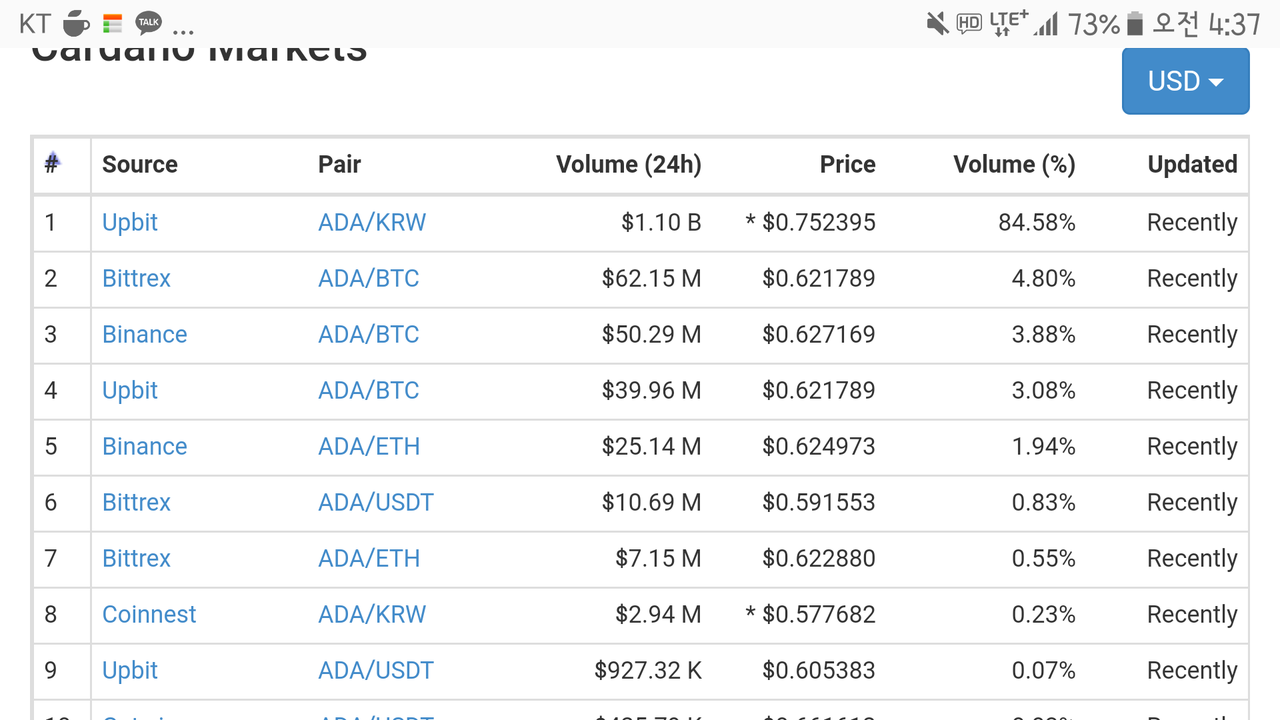Viewport: 1280px width, 720px height.
Task: Open the Upbit link in row 1
Action: (130, 222)
